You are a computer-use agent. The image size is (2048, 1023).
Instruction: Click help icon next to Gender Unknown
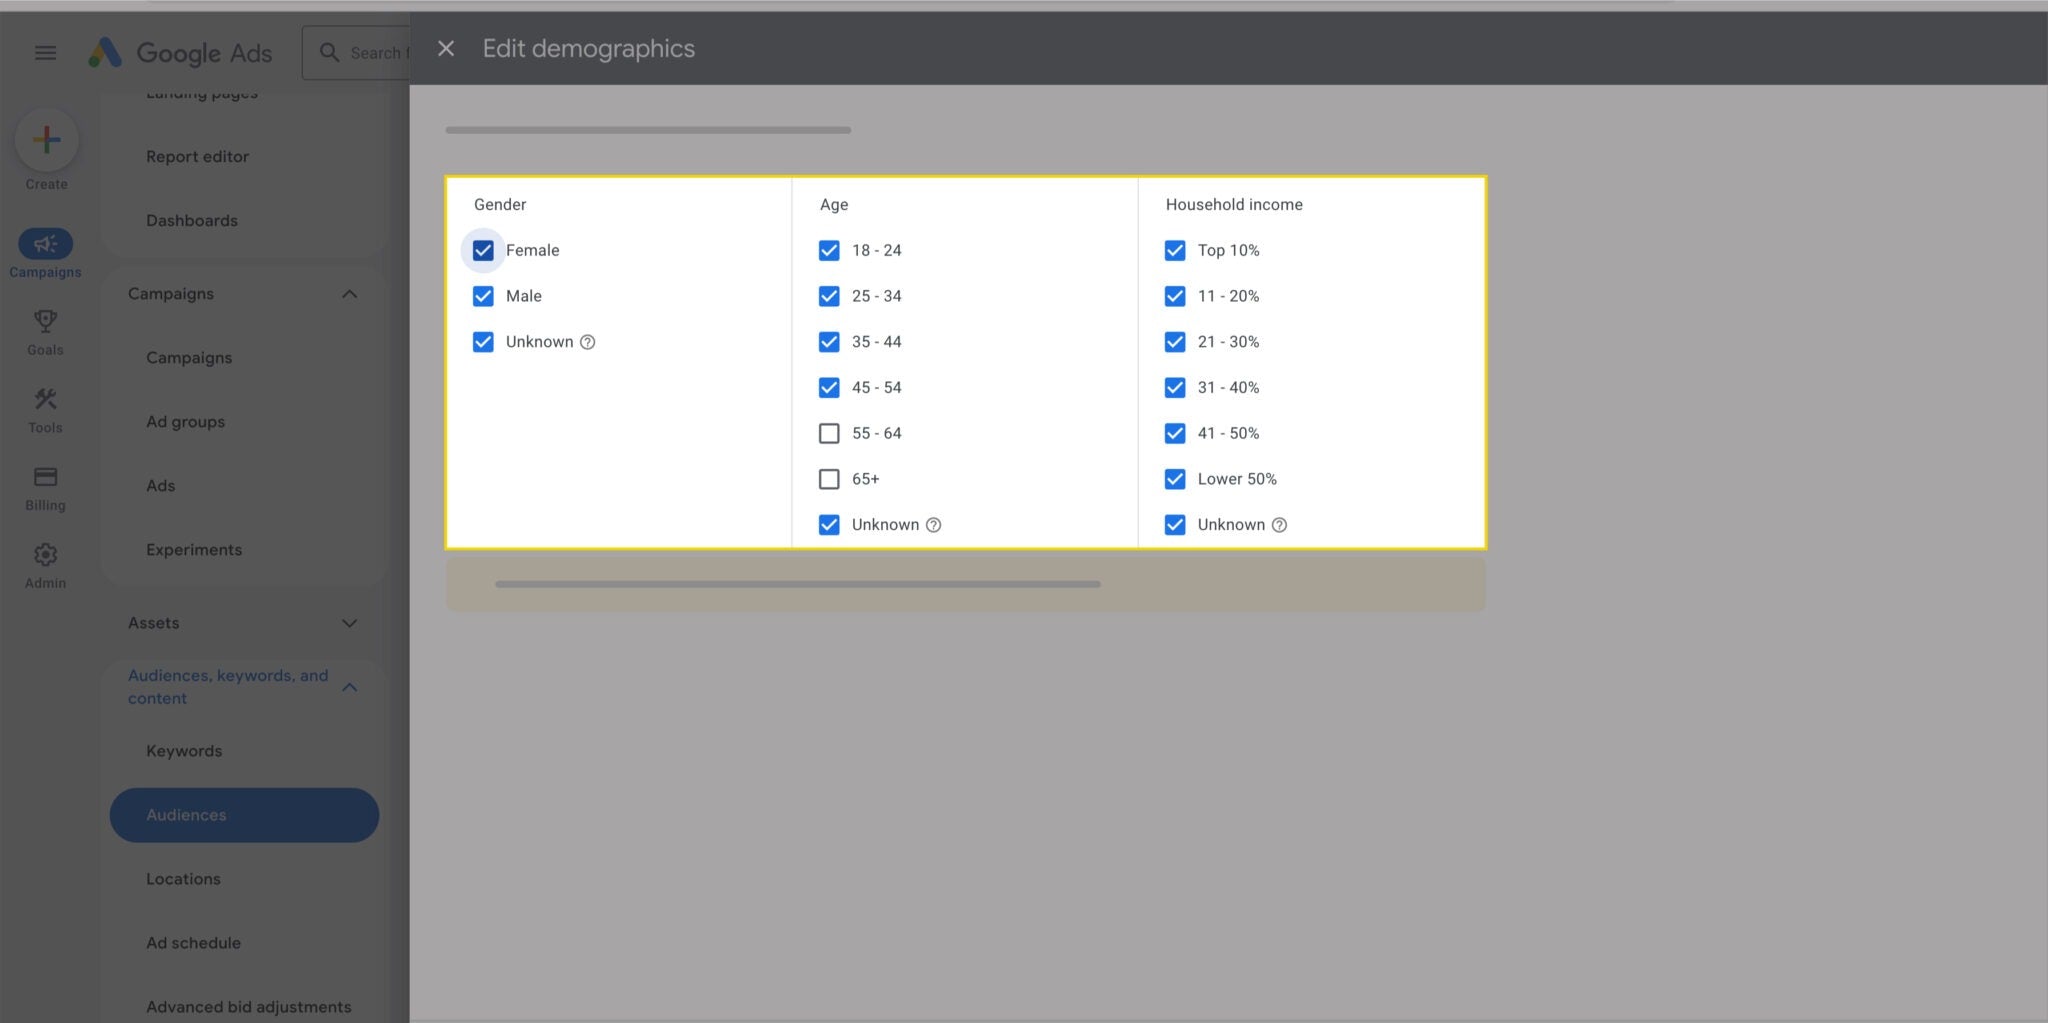tap(588, 342)
